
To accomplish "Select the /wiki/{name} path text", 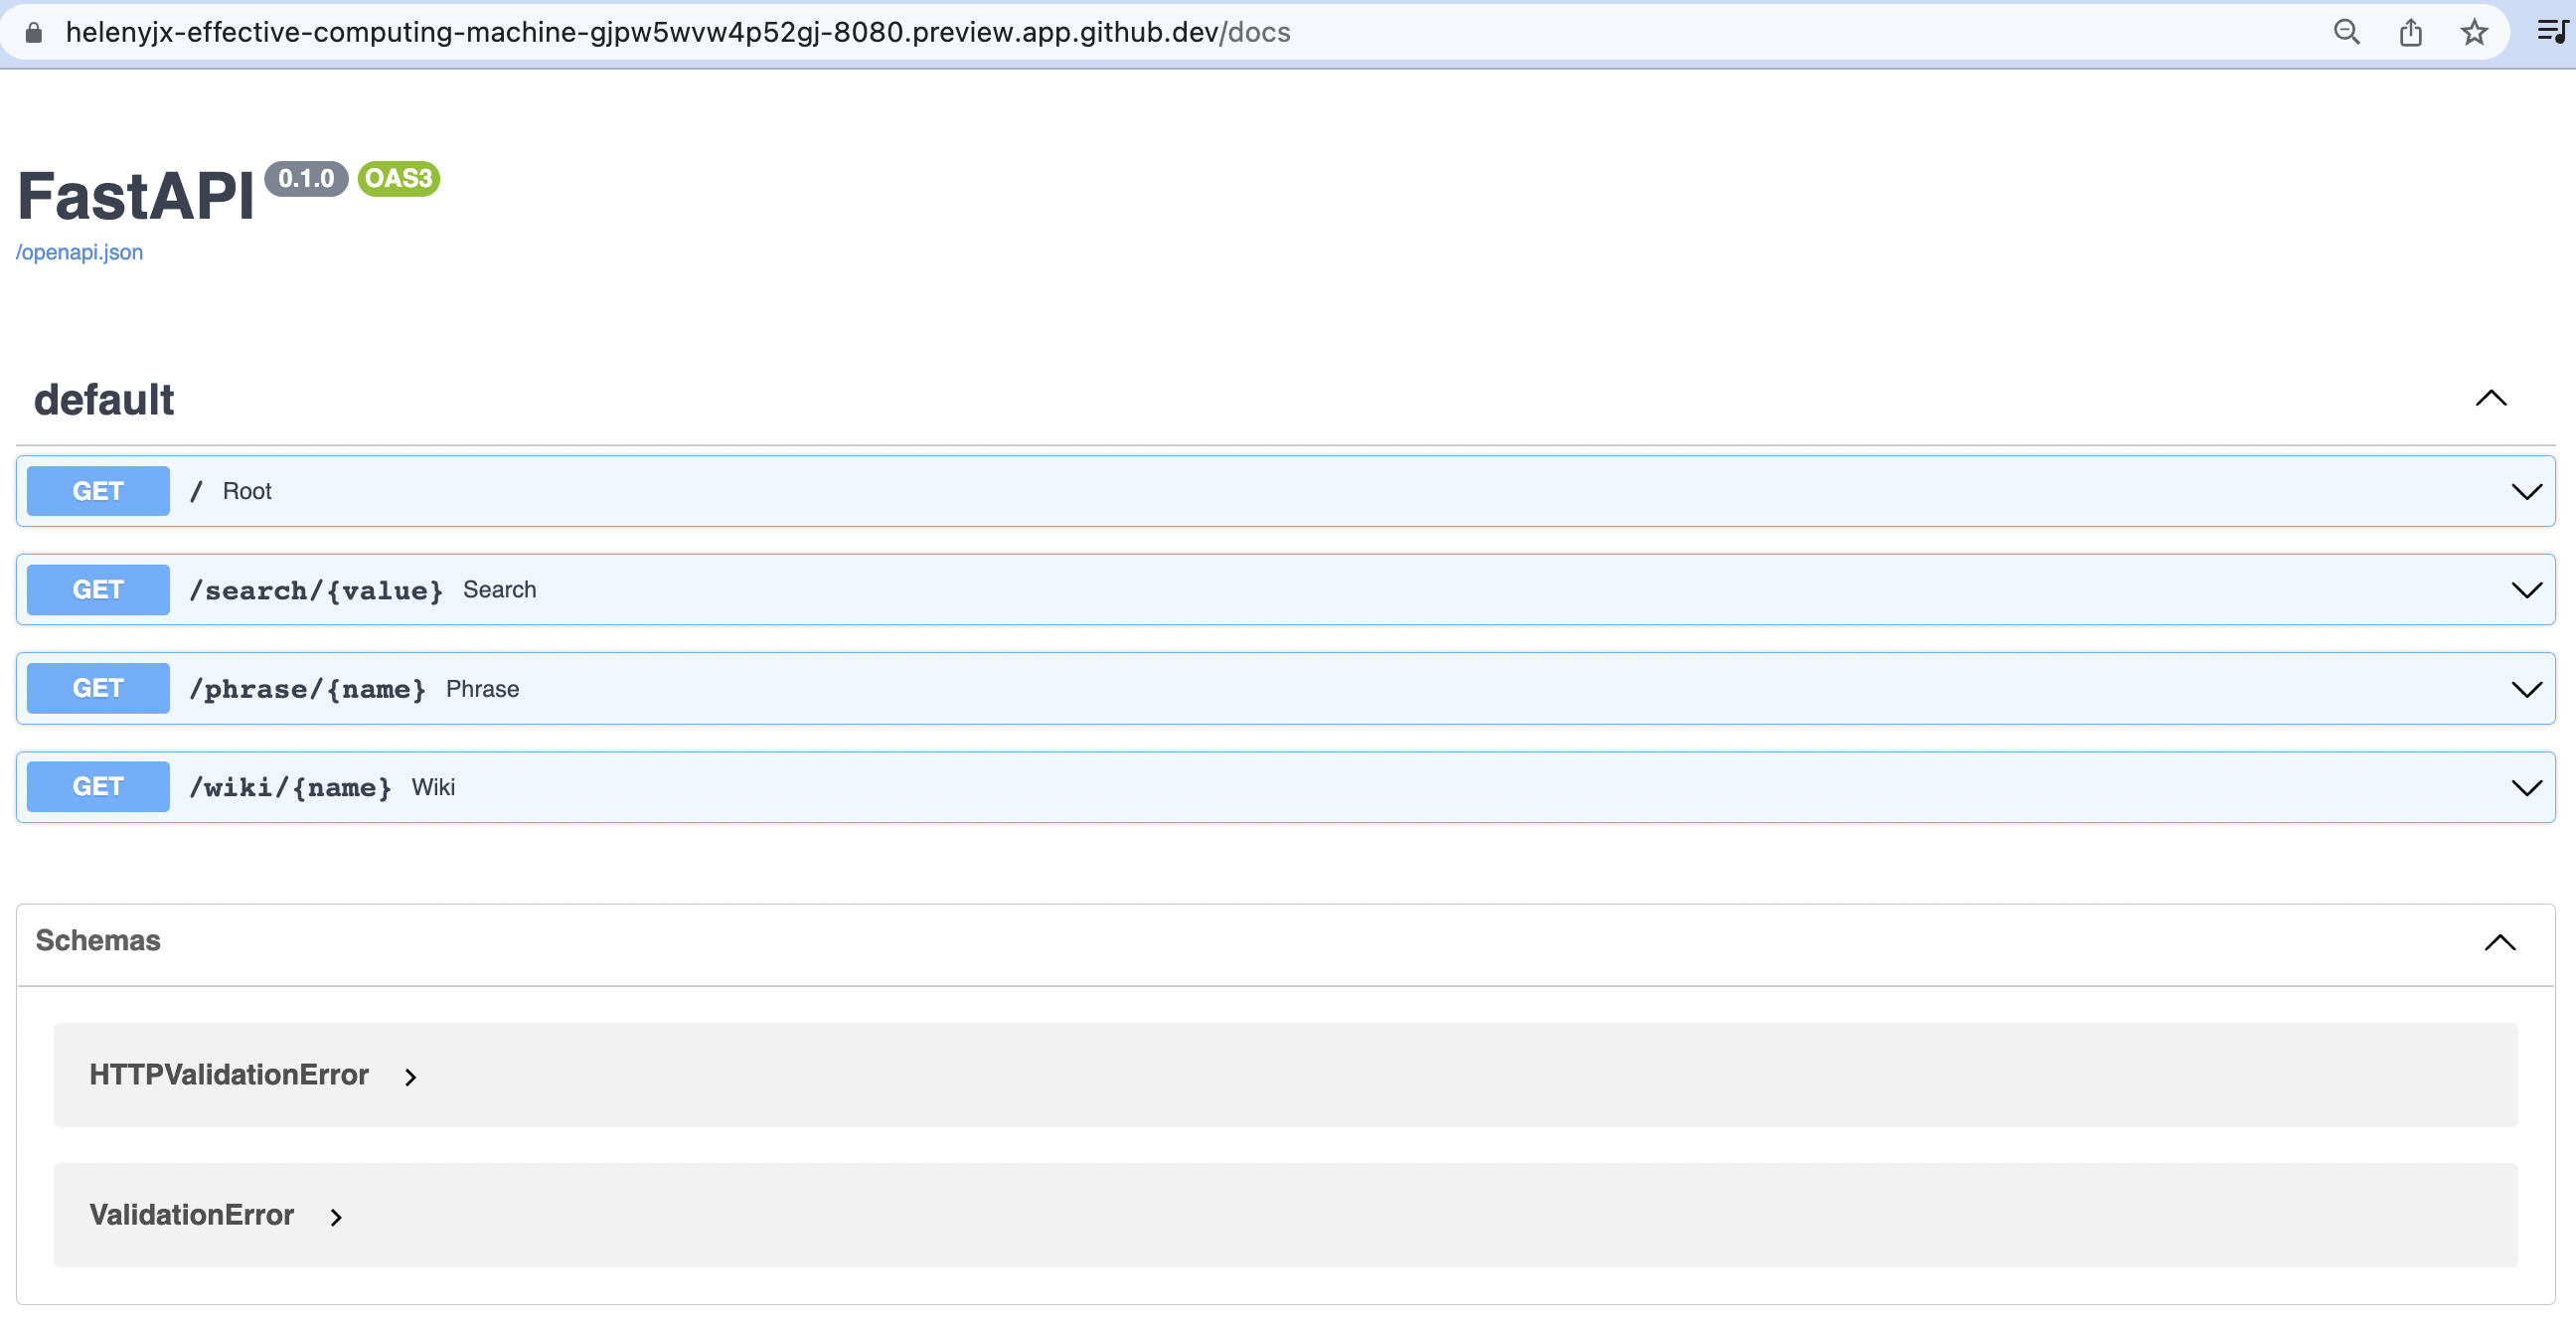I will tap(290, 788).
